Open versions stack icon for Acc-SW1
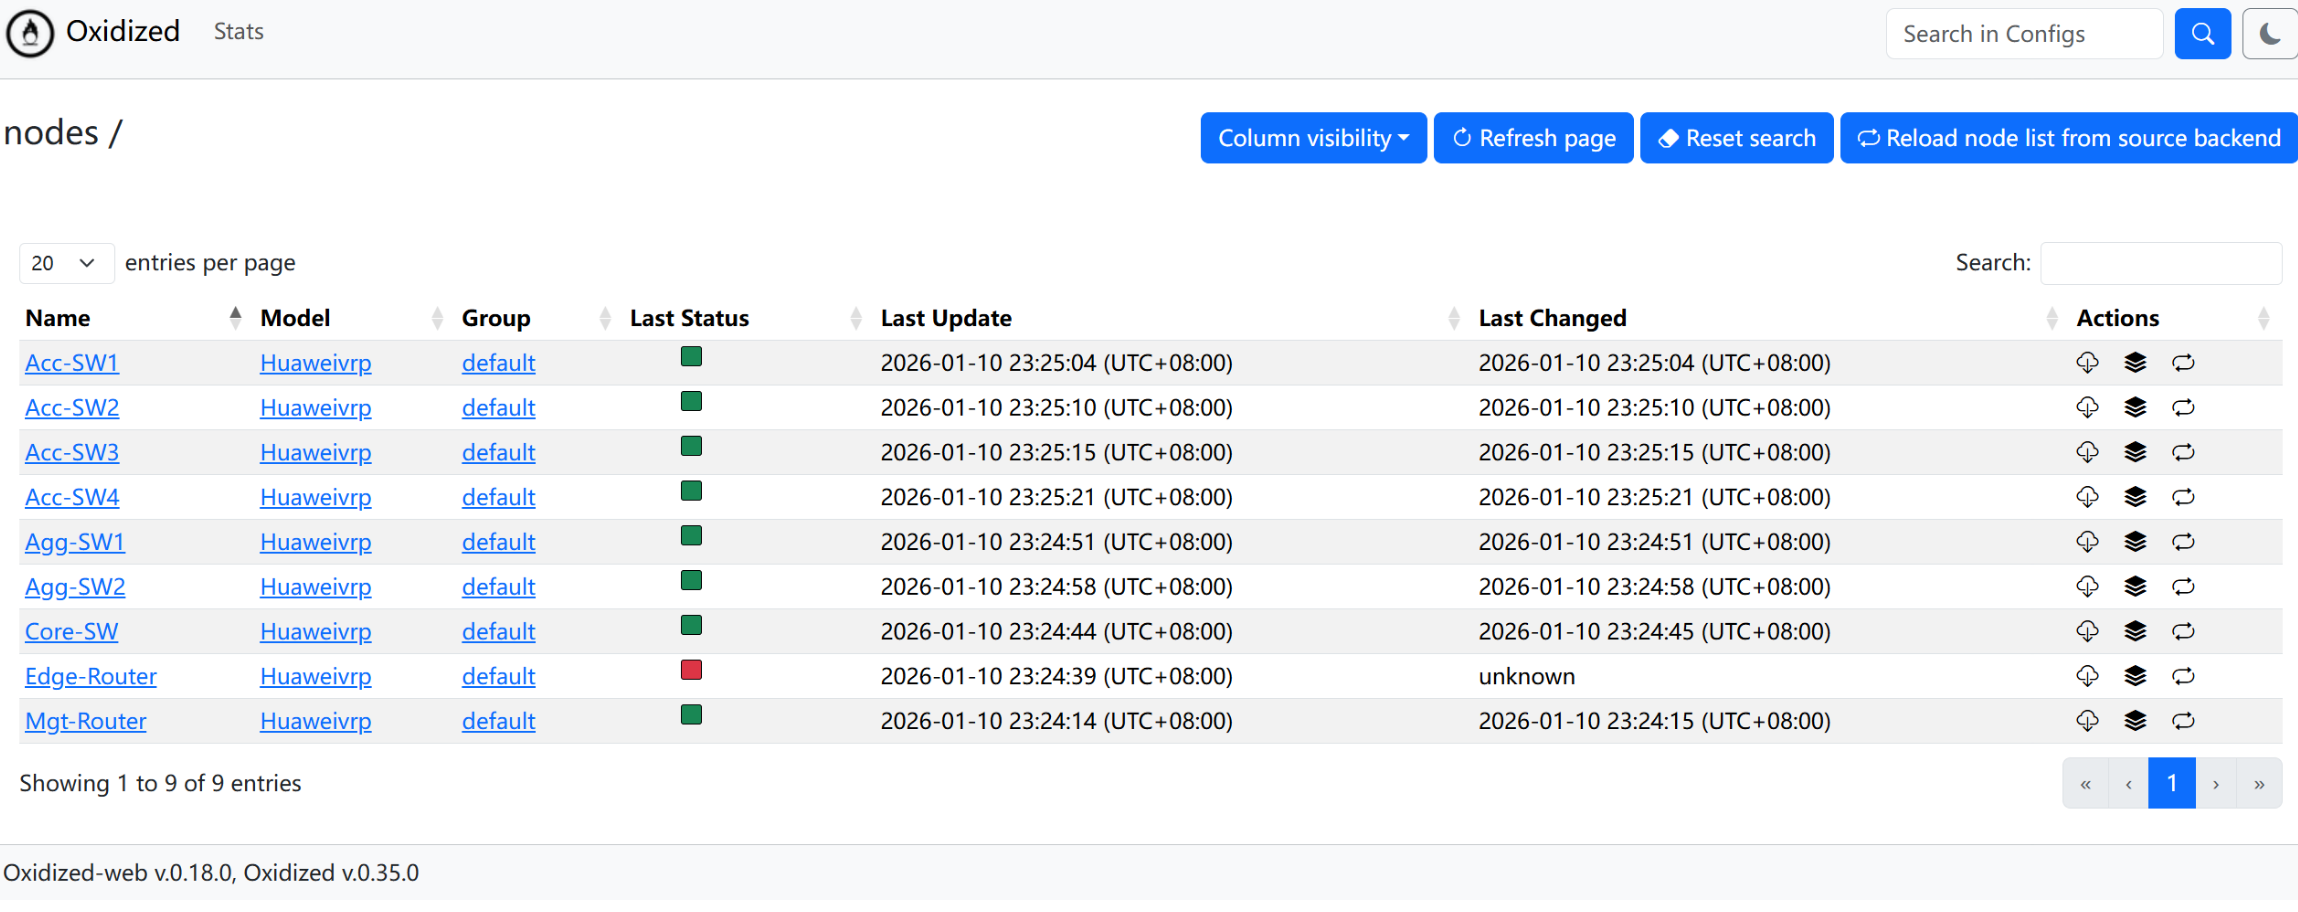This screenshot has height=912, width=2298. tap(2135, 363)
